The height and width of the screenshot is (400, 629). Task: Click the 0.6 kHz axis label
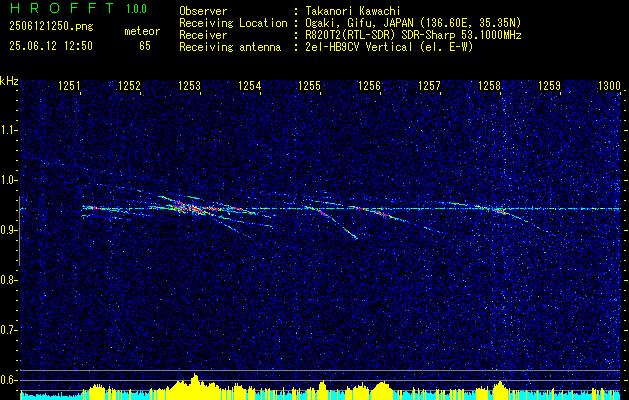pyautogui.click(x=8, y=380)
